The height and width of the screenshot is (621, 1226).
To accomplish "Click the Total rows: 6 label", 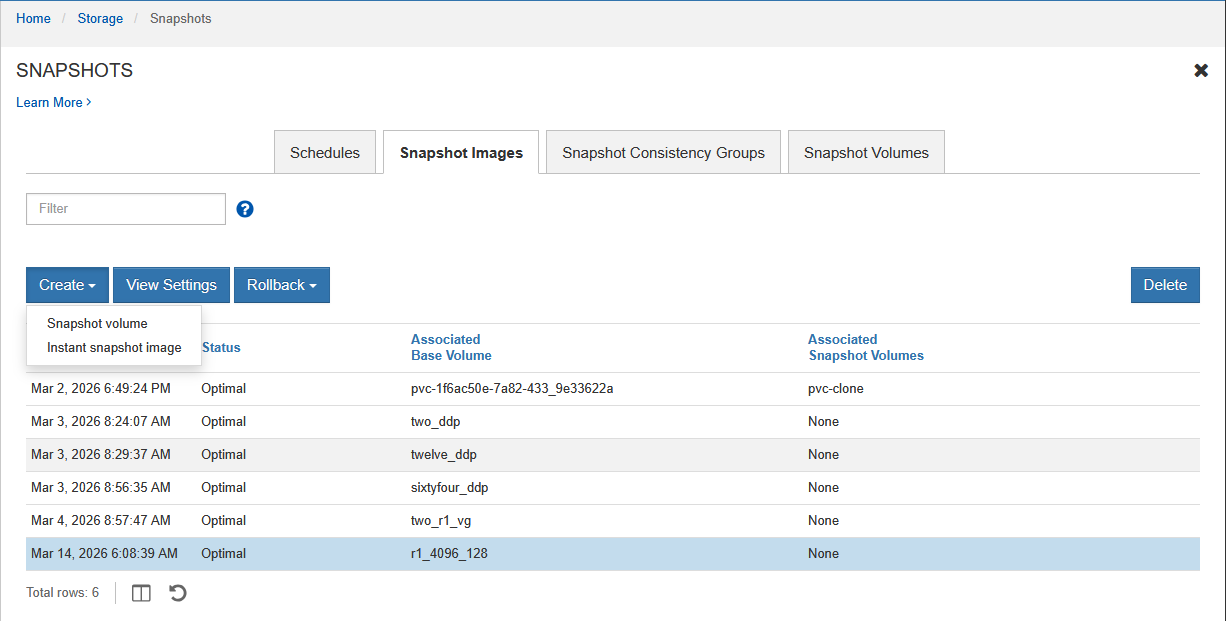I will [x=63, y=593].
